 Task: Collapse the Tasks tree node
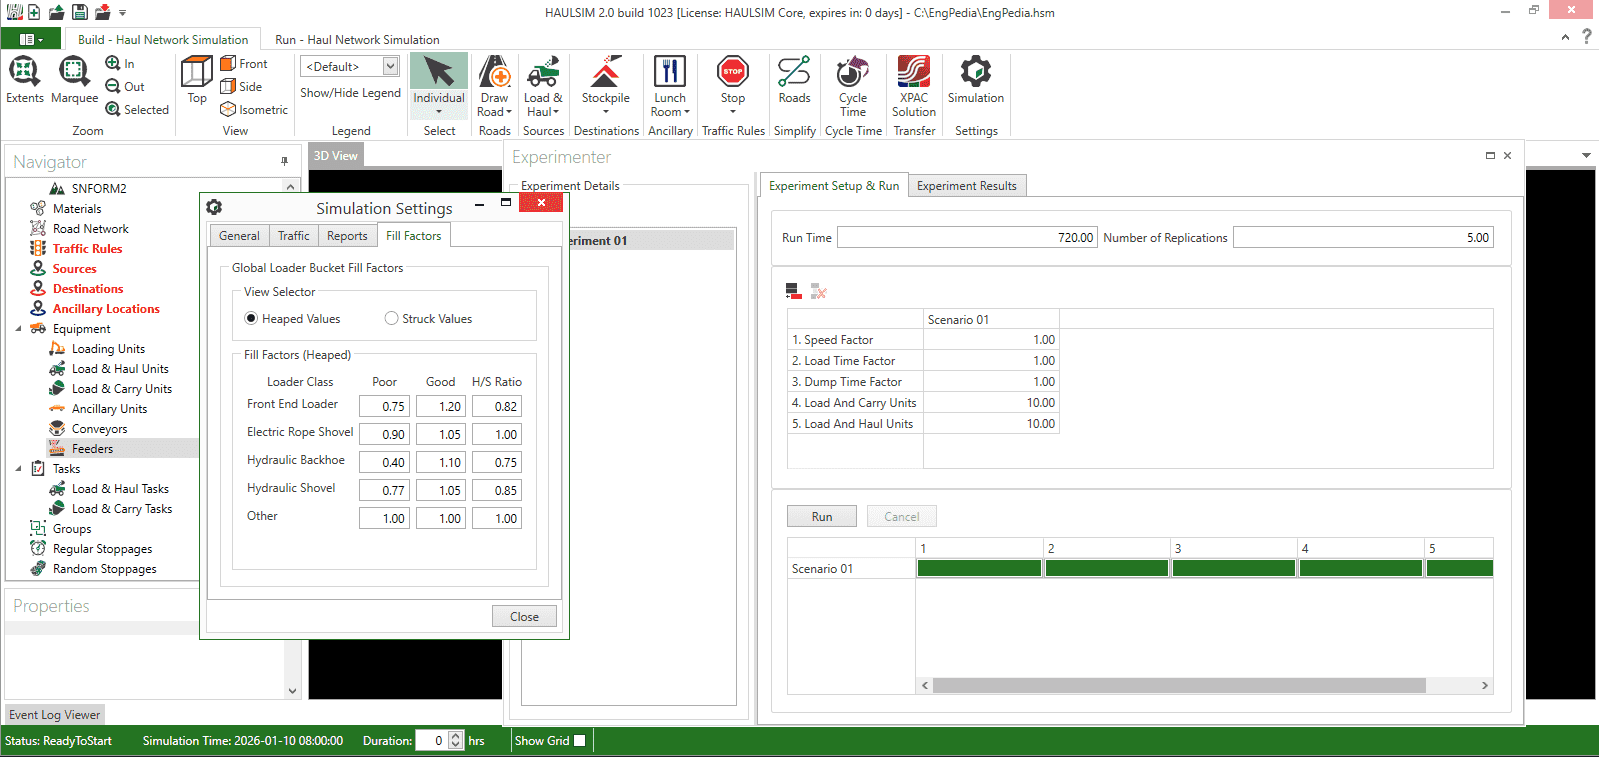tap(18, 469)
